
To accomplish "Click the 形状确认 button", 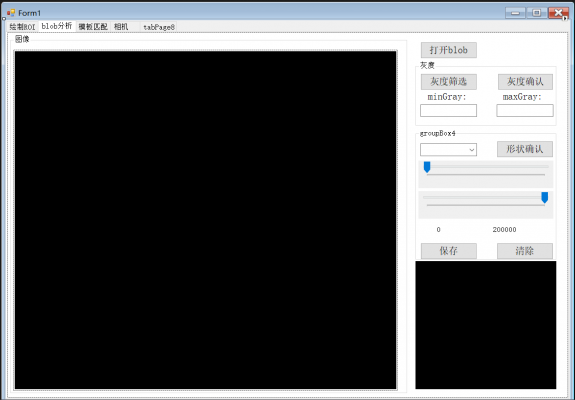I will (x=525, y=149).
